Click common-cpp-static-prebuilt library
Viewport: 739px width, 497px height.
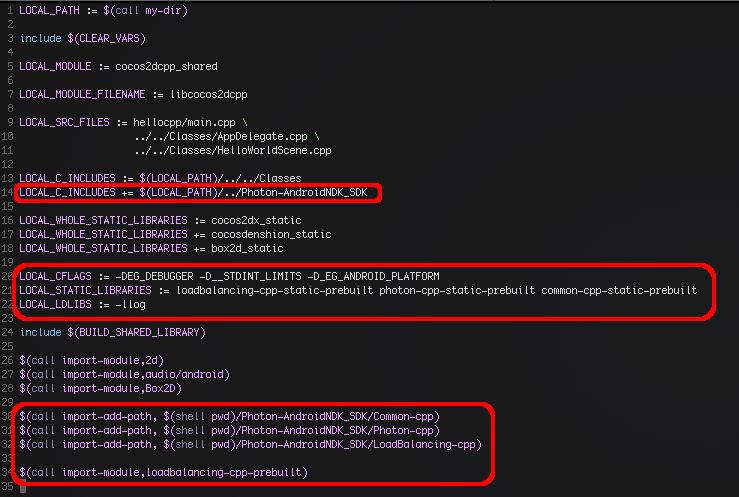[x=619, y=290]
